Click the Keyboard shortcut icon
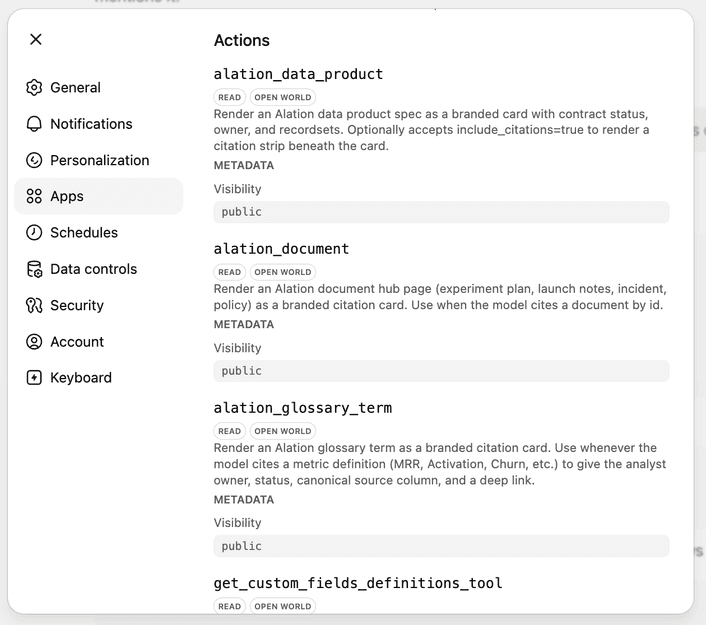 click(x=34, y=377)
